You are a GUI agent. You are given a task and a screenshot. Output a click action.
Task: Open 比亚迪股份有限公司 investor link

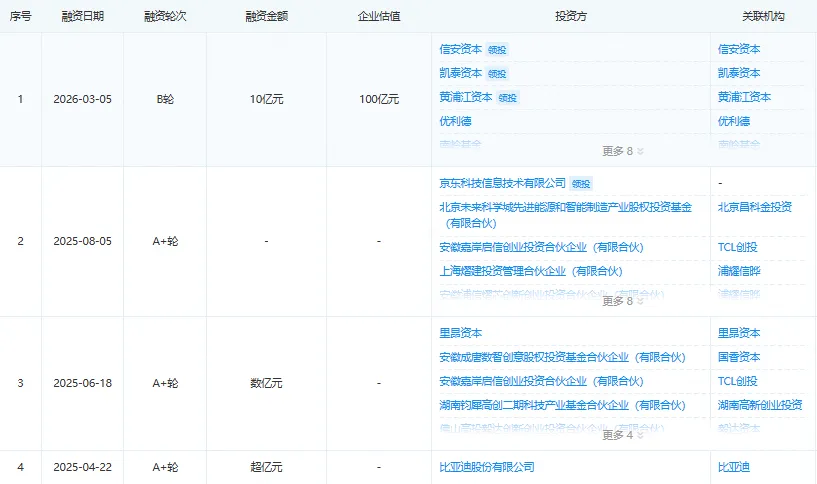(x=487, y=467)
